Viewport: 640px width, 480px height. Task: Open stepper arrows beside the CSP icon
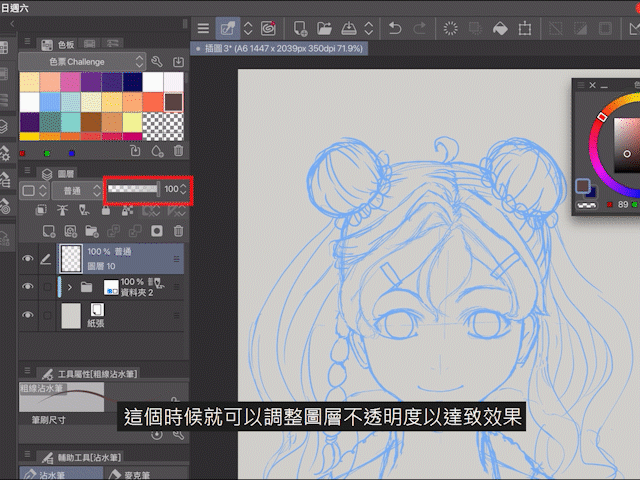pyautogui.click(x=248, y=29)
